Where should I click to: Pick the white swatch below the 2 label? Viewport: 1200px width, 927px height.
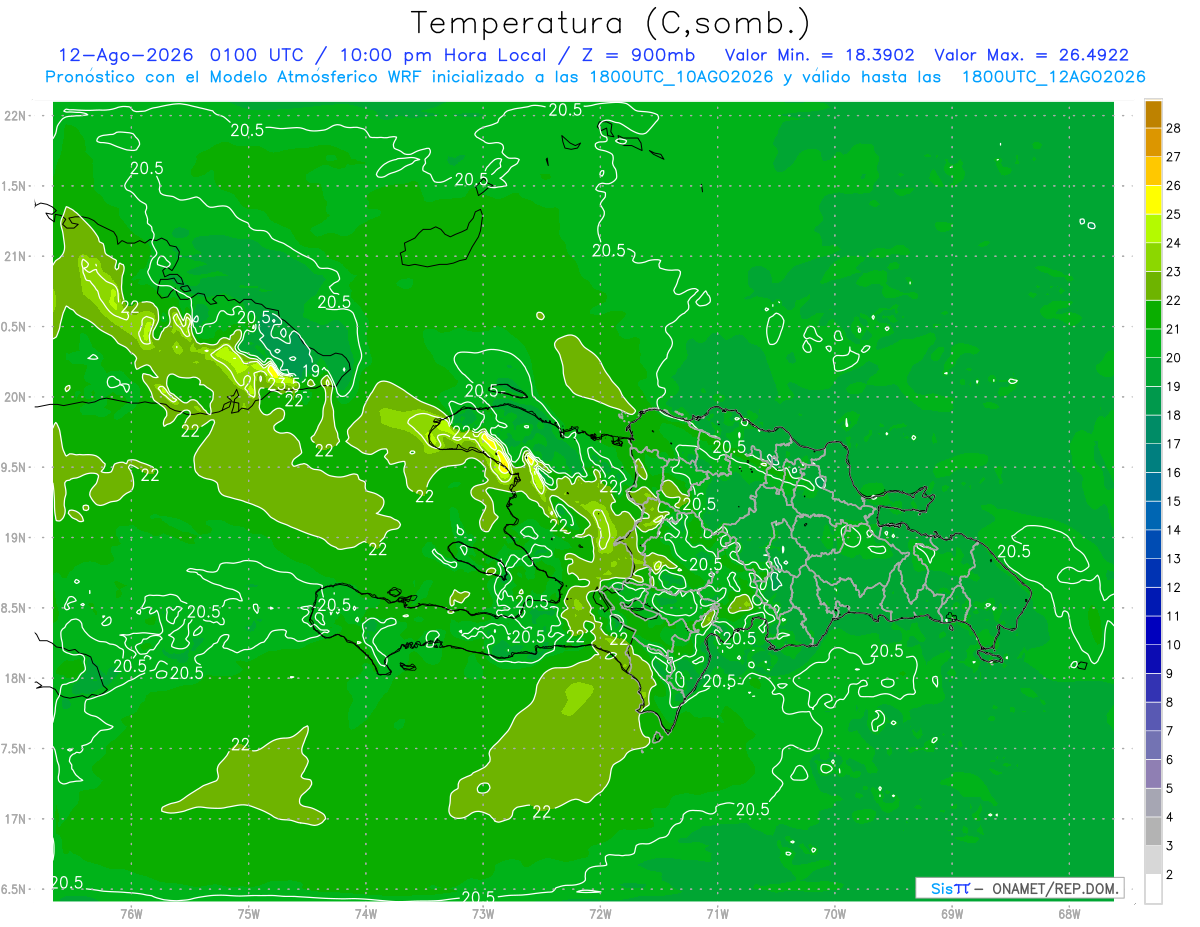[x=1153, y=889]
